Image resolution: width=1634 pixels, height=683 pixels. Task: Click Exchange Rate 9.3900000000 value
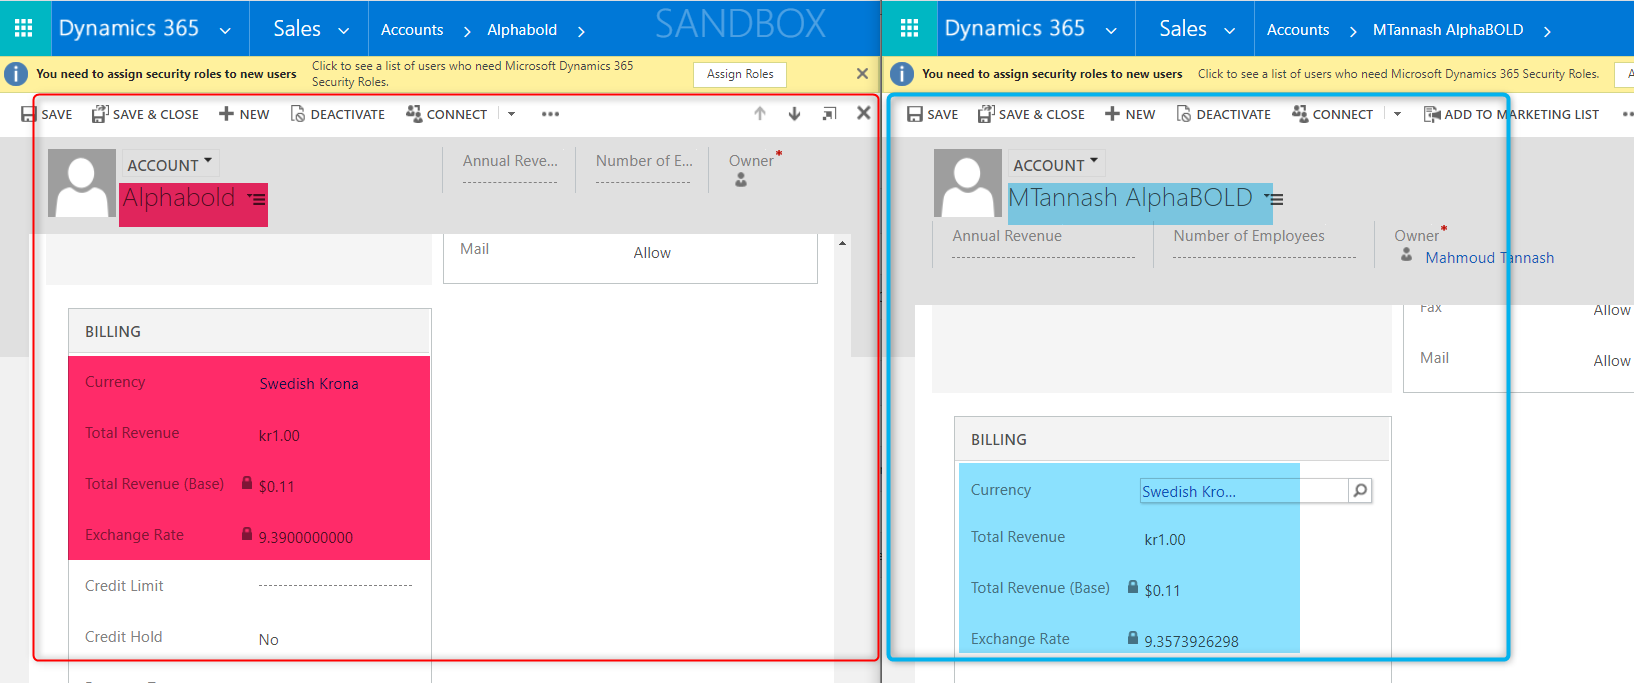306,538
